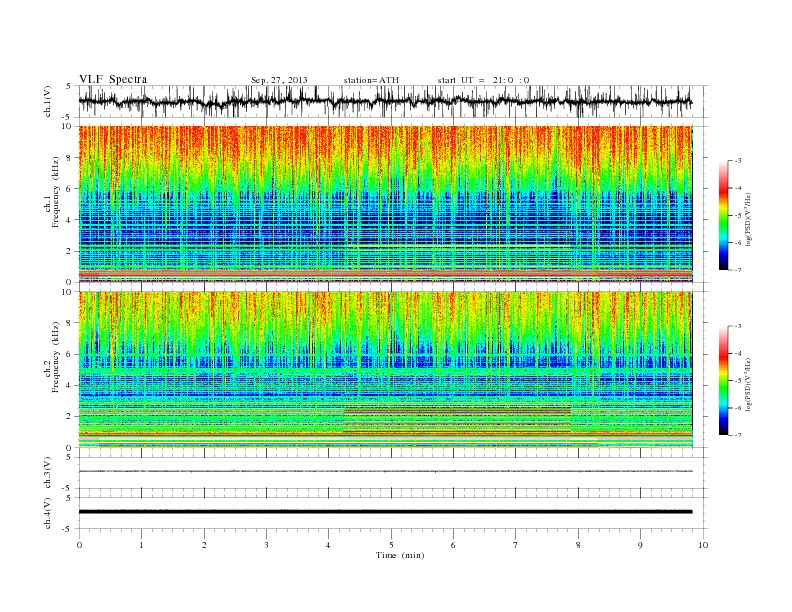792x612 pixels.
Task: Click the "2" tick on the time axis
Action: click(204, 545)
